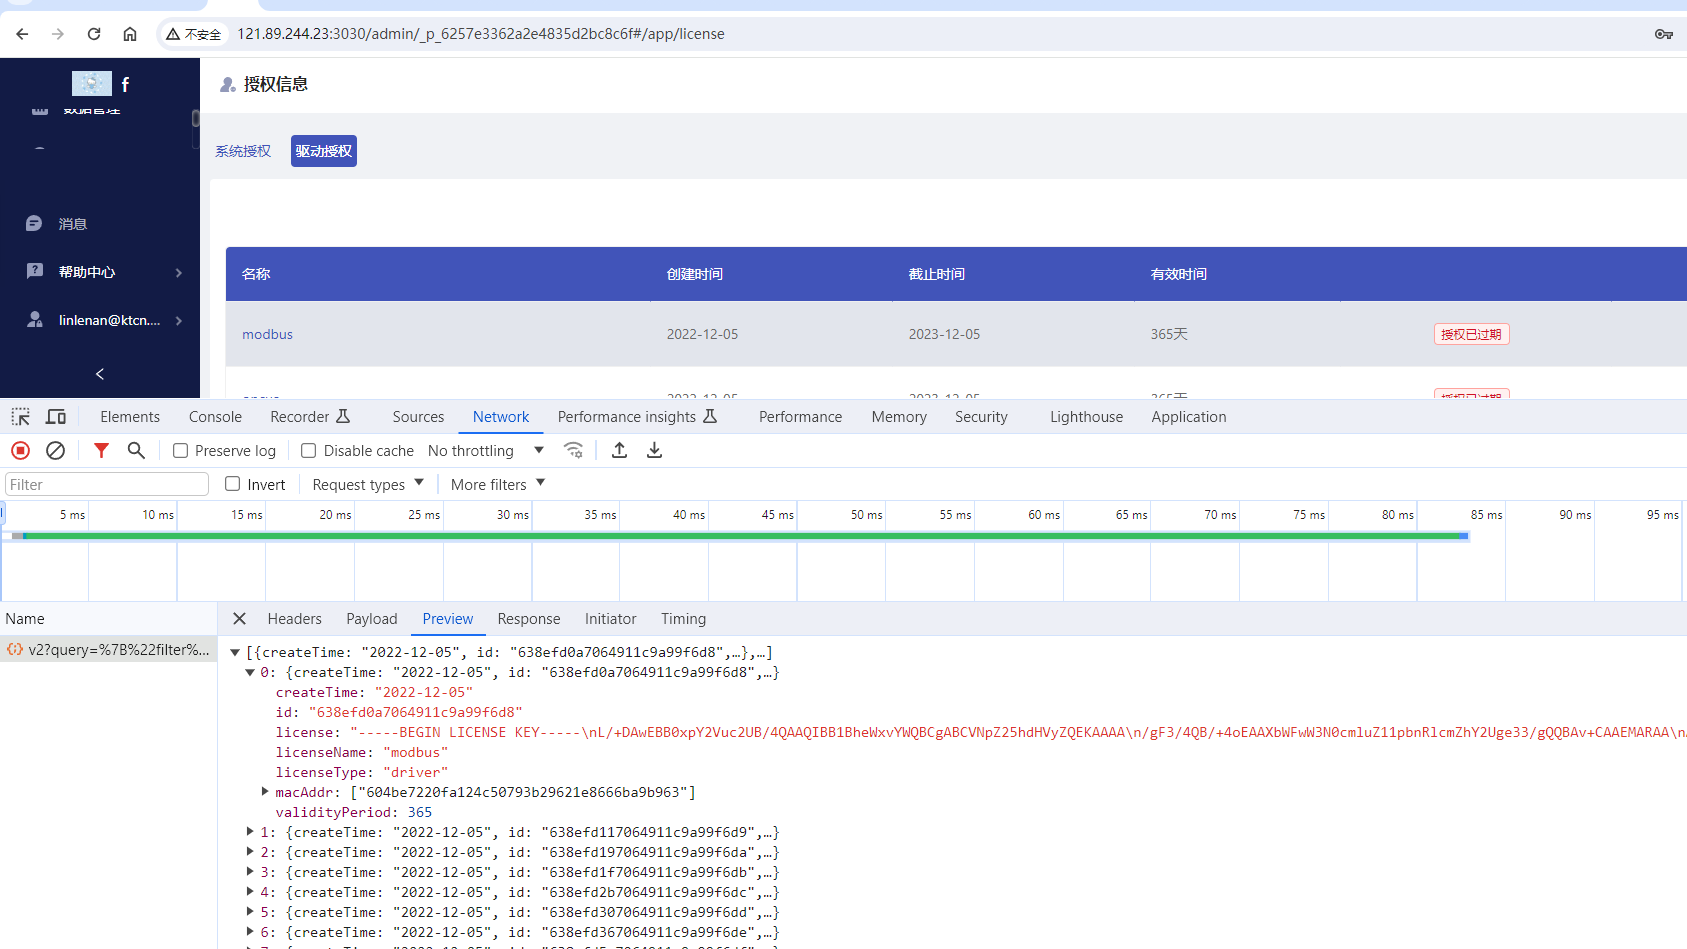This screenshot has width=1687, height=949.
Task: Show the request Timing tab
Action: (x=684, y=619)
